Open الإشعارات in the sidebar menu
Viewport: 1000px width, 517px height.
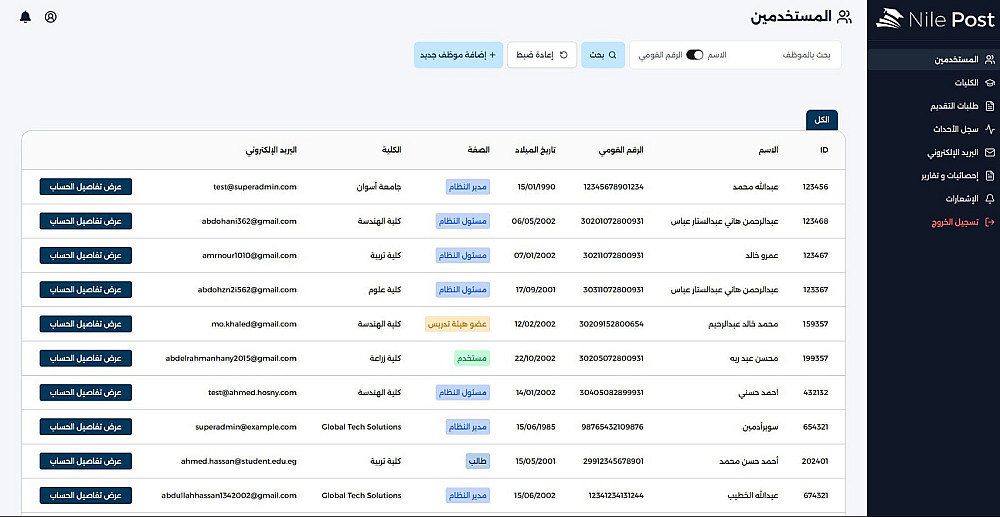click(x=933, y=199)
